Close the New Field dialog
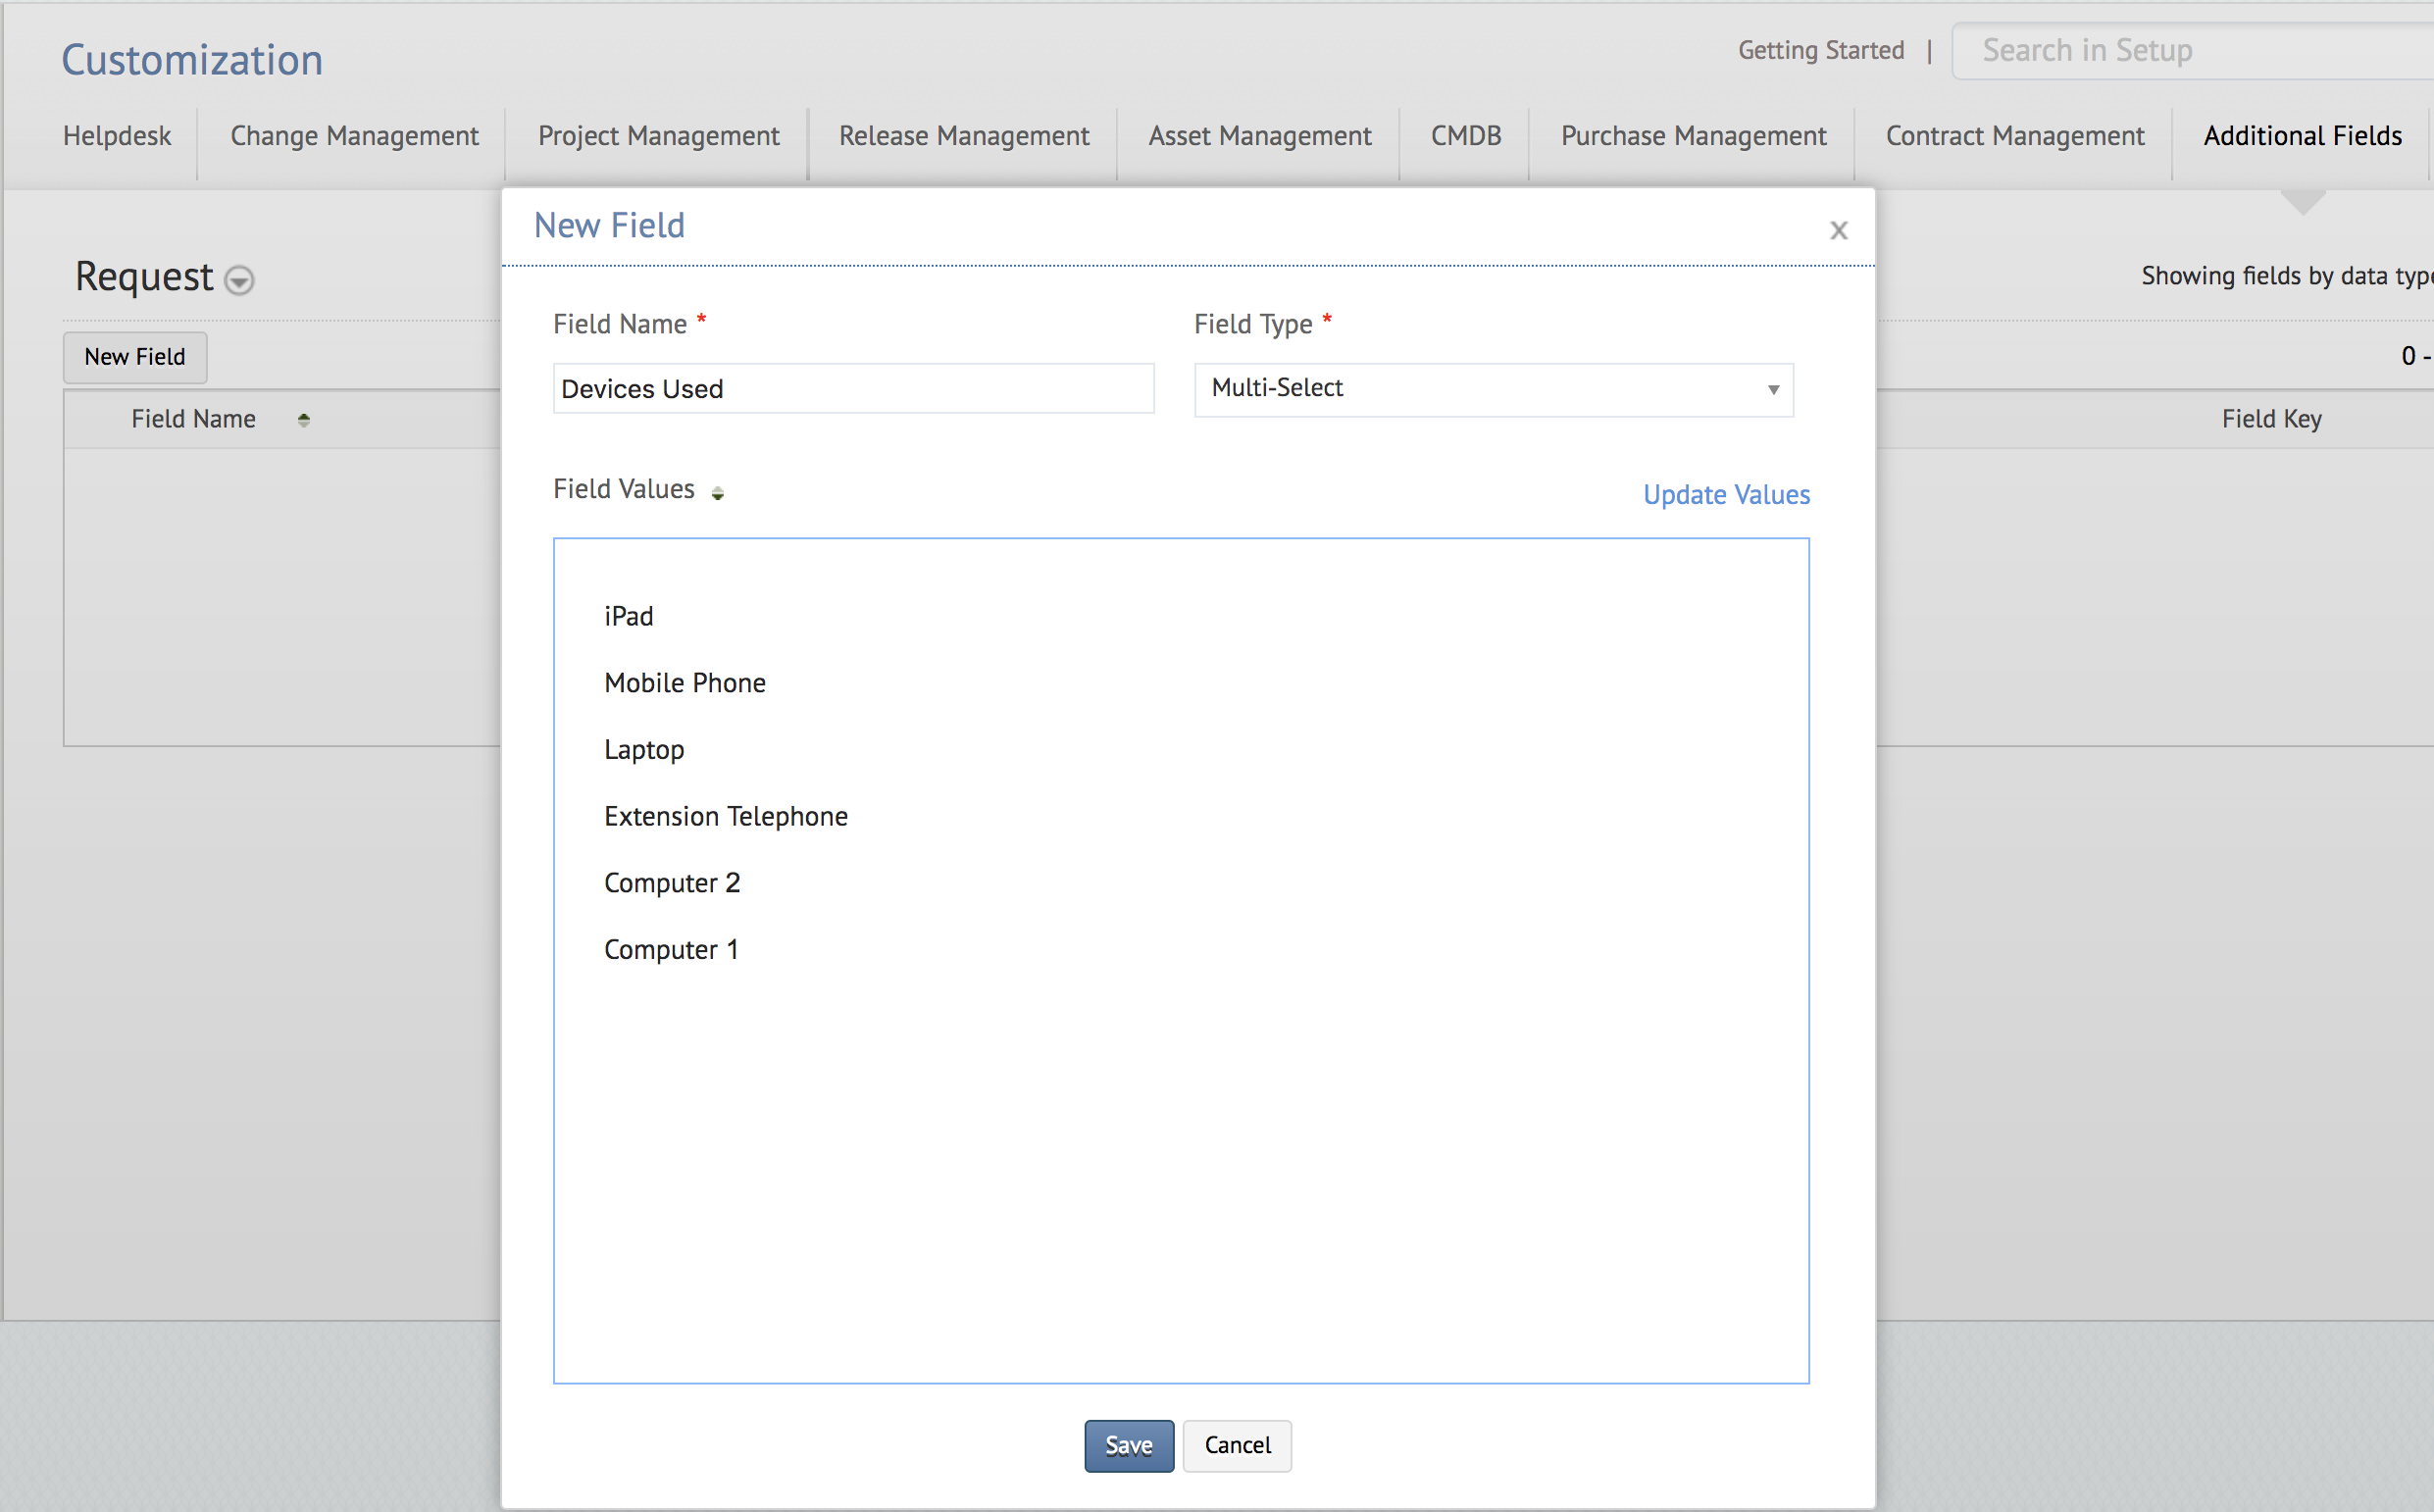 1838,230
